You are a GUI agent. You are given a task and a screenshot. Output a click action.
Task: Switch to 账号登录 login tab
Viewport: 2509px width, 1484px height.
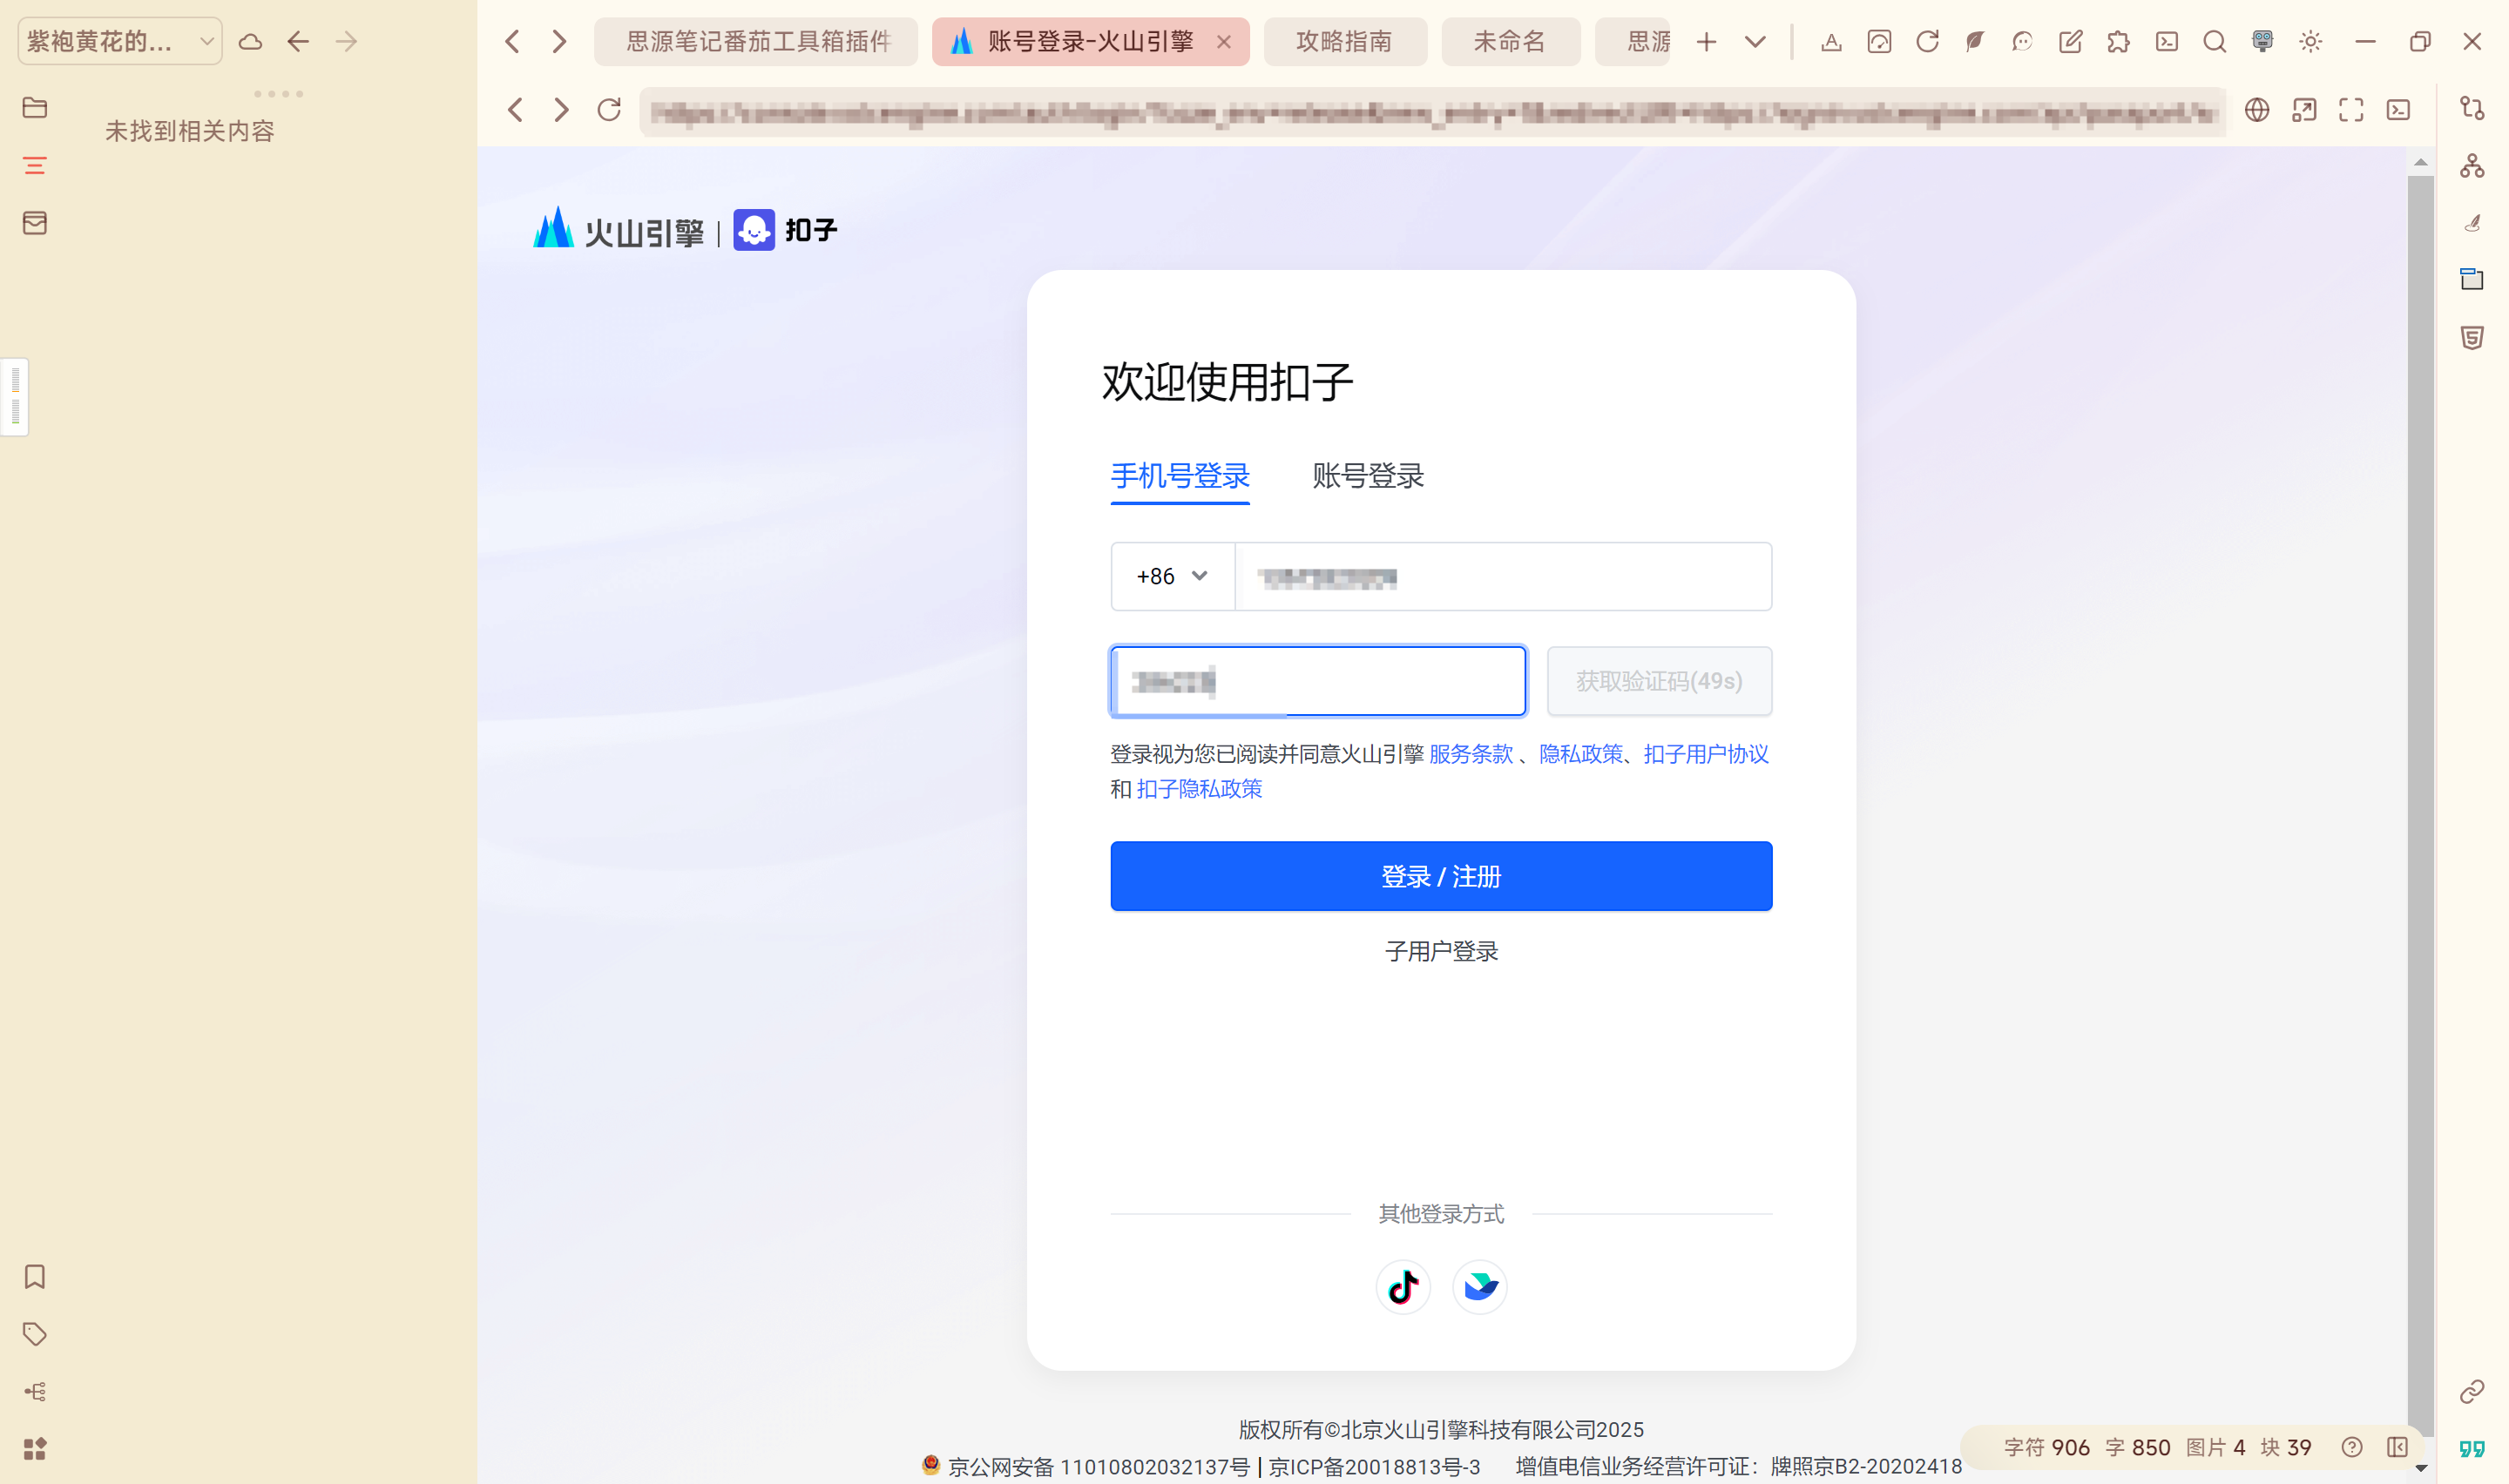[1367, 476]
